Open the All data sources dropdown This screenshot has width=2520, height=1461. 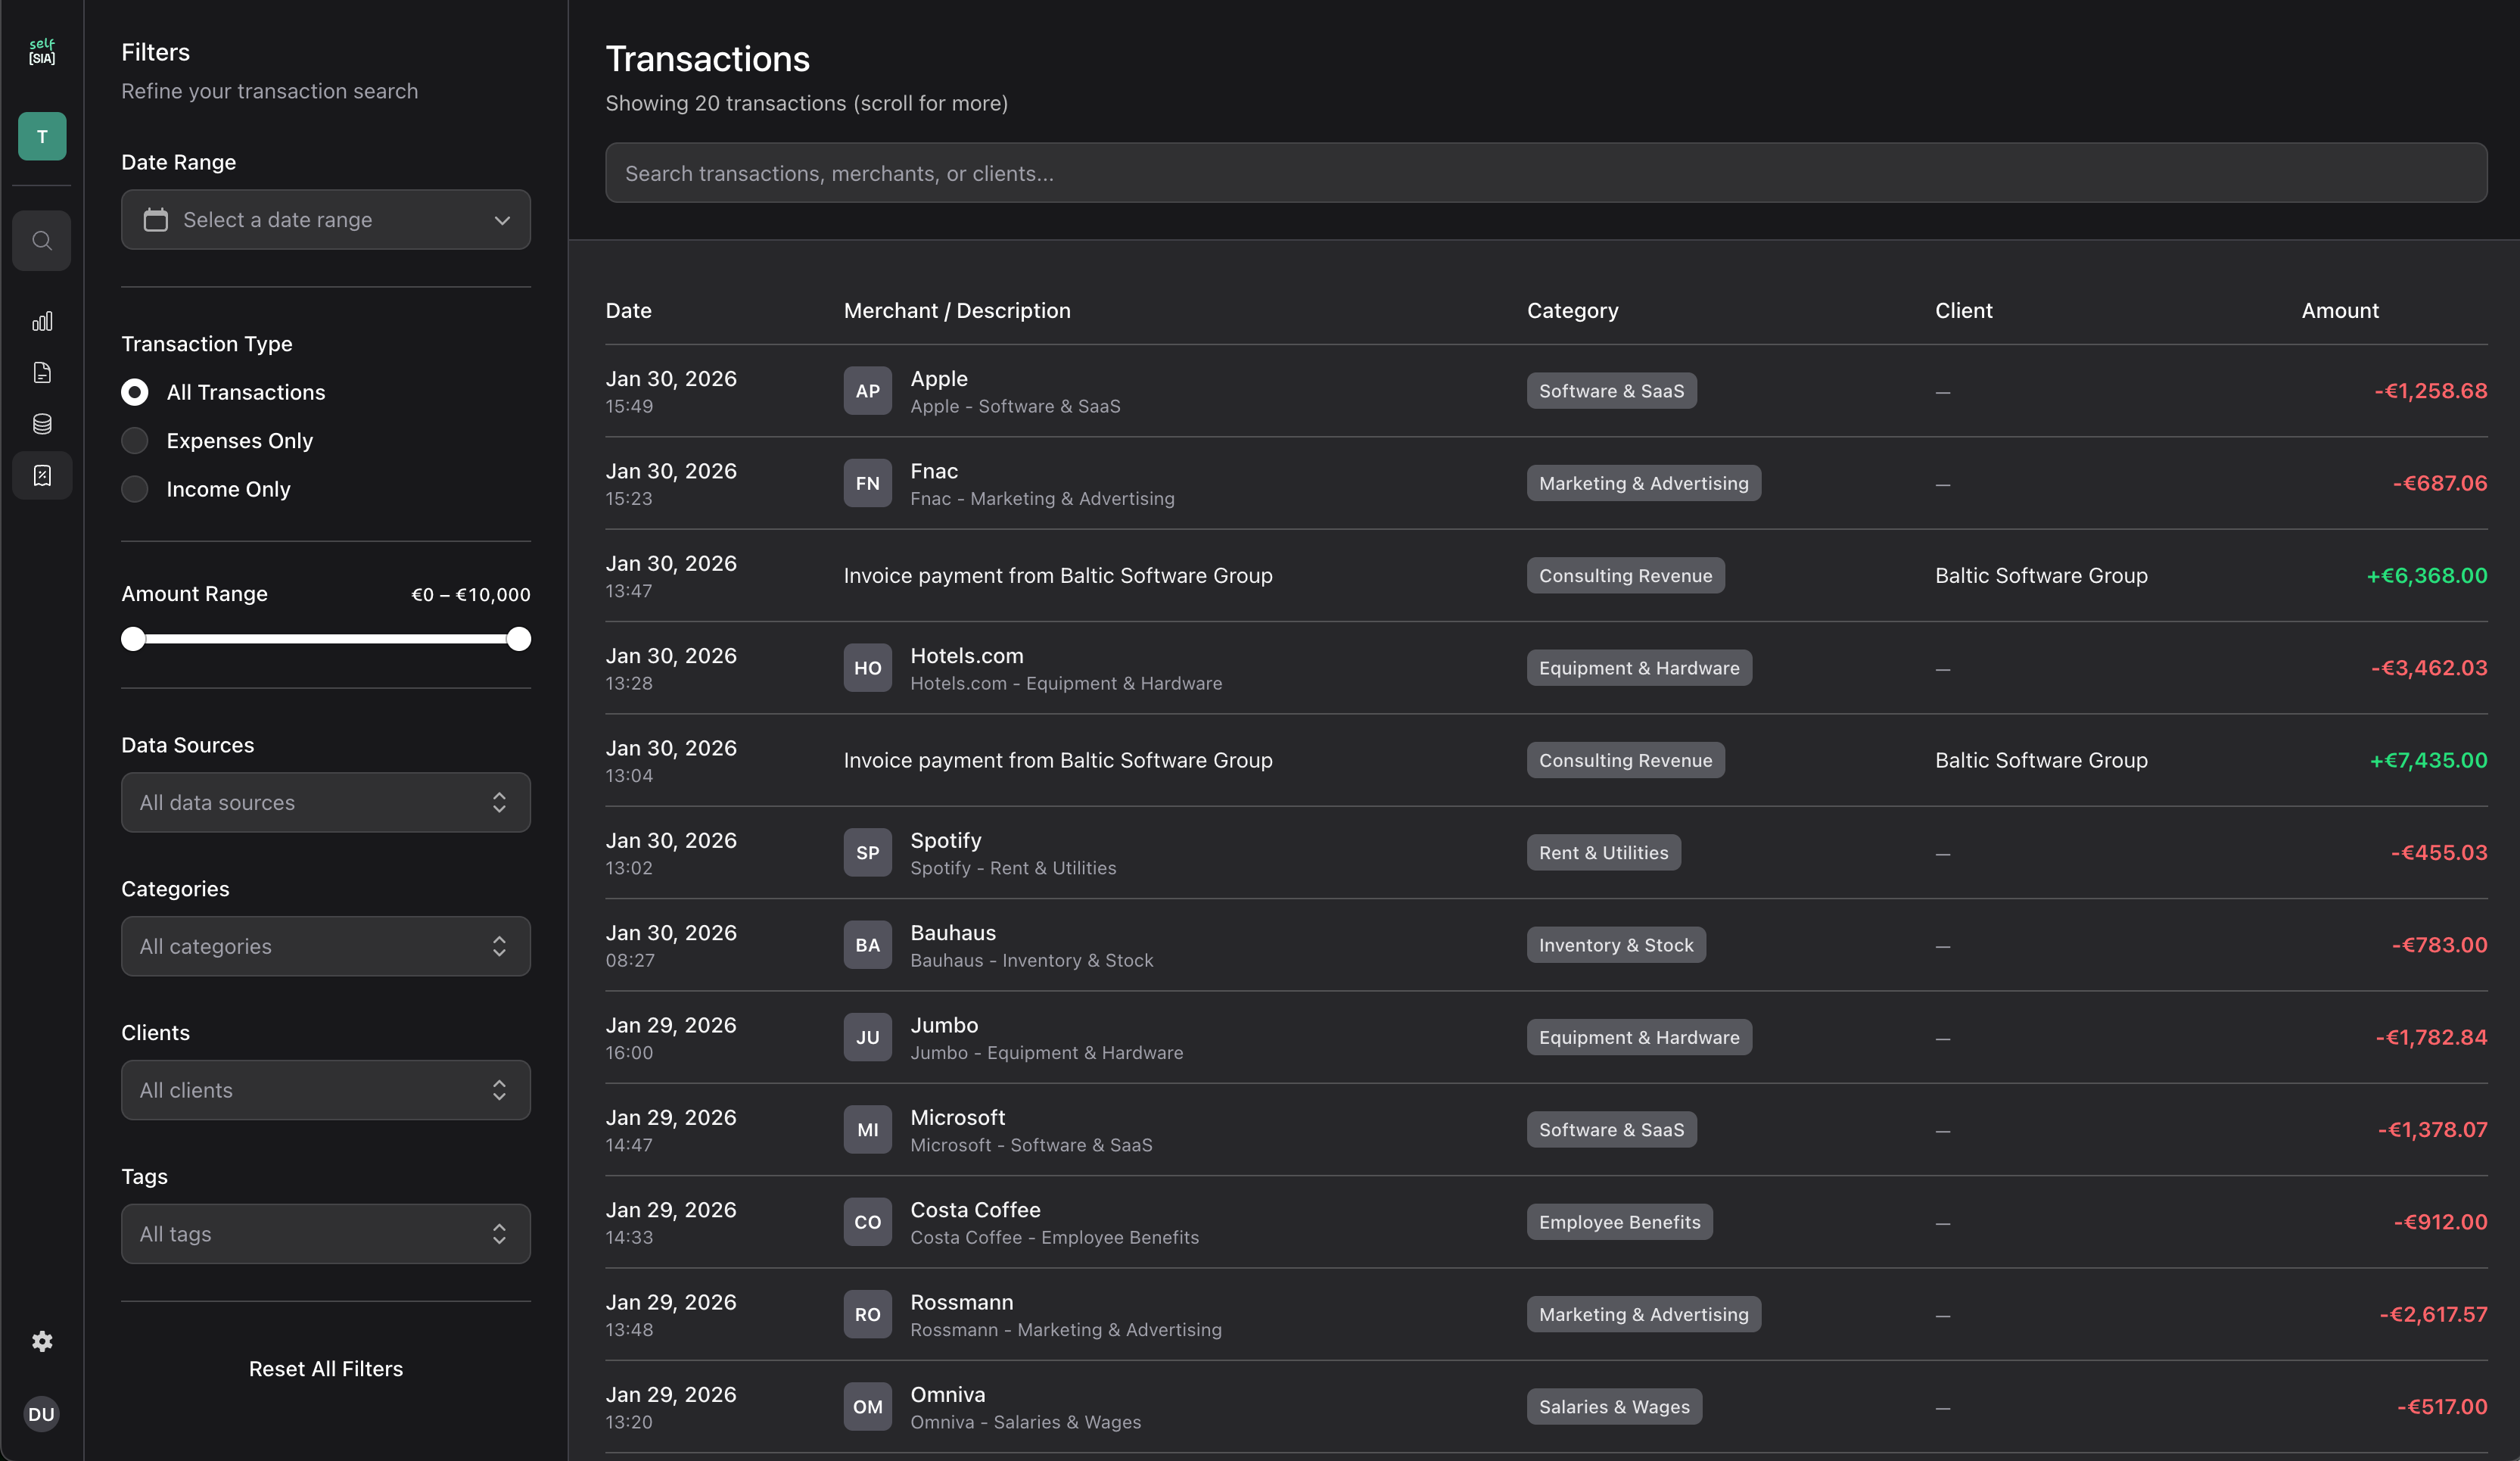[x=325, y=802]
